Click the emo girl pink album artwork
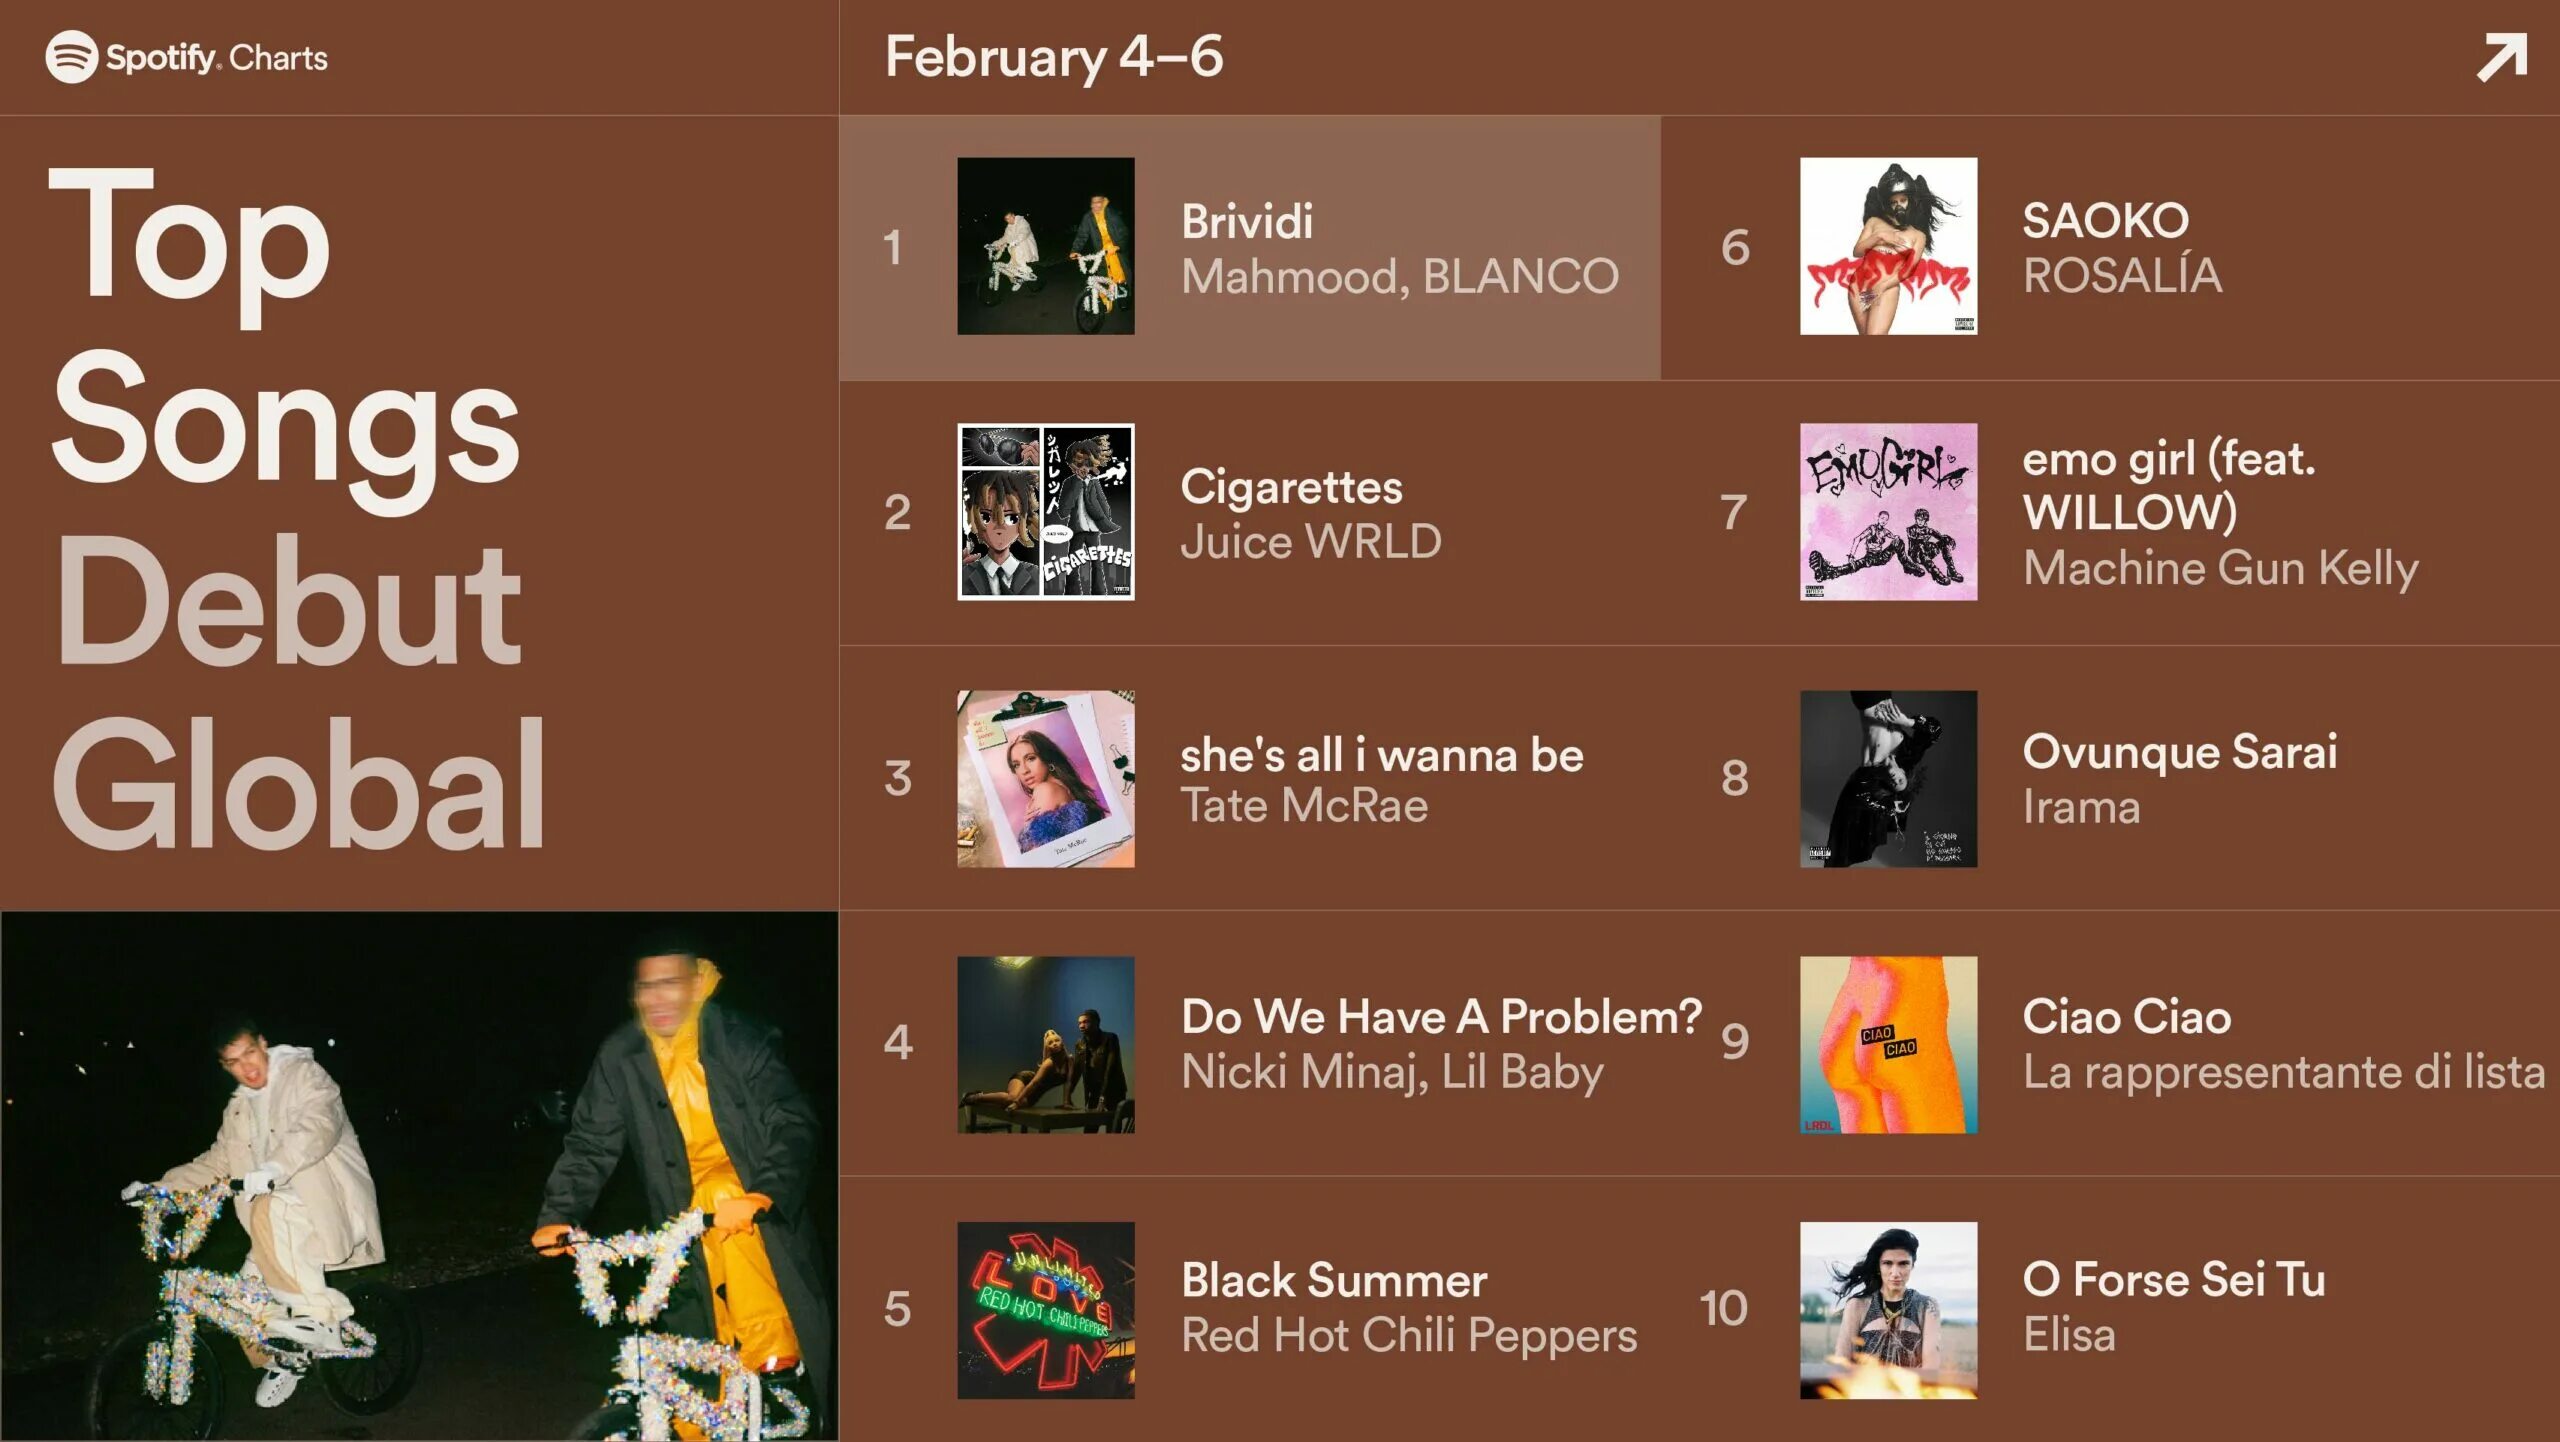This screenshot has height=1442, width=2560. [1889, 512]
